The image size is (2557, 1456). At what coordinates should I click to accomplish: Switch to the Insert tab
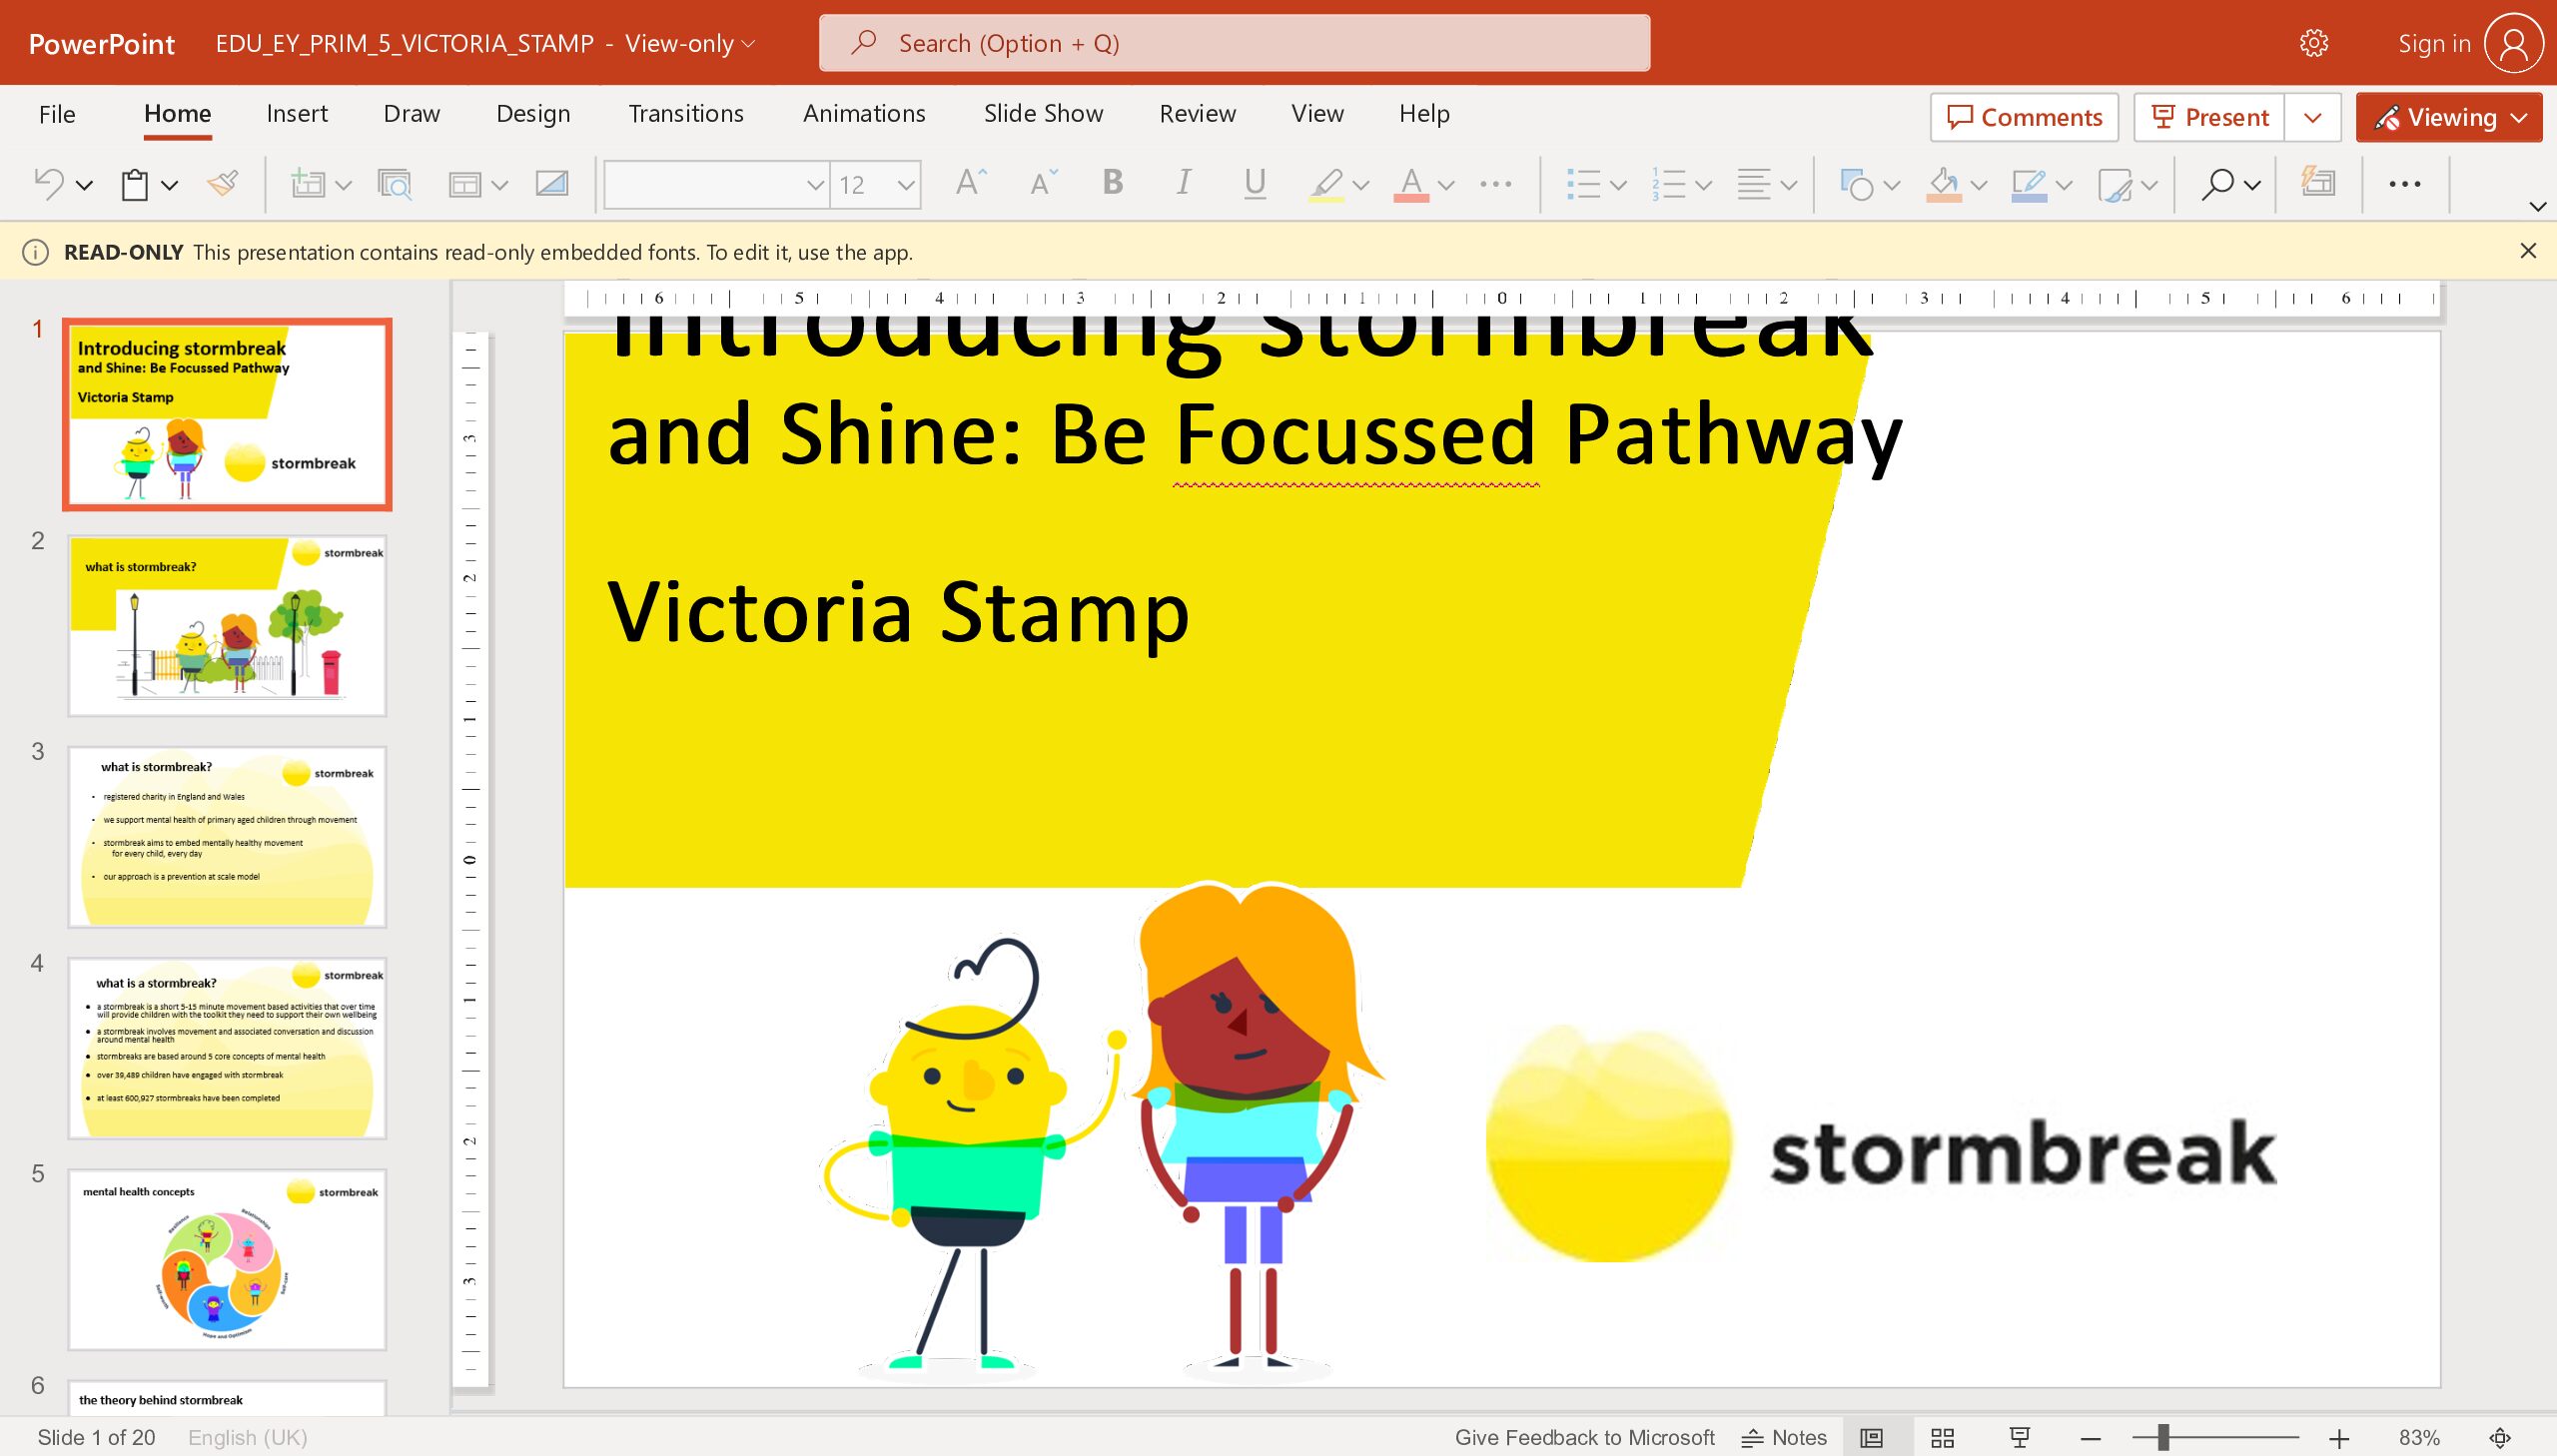point(296,114)
